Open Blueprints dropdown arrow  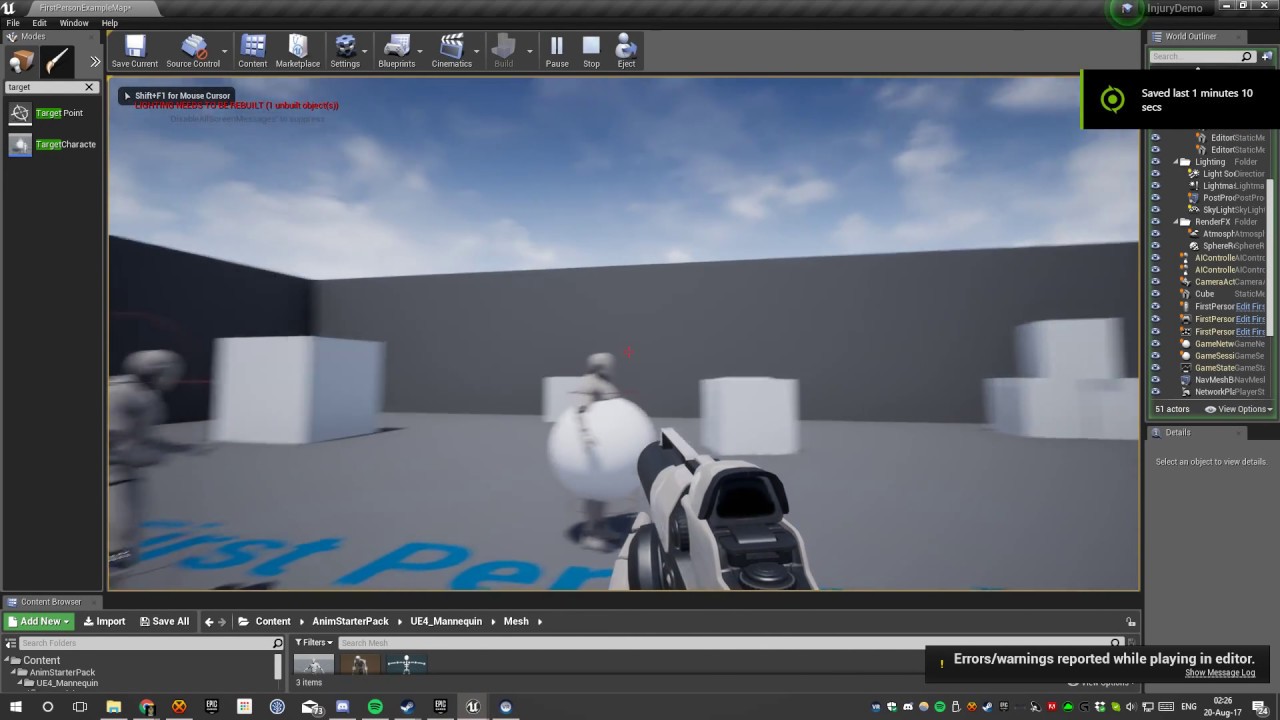coord(420,51)
